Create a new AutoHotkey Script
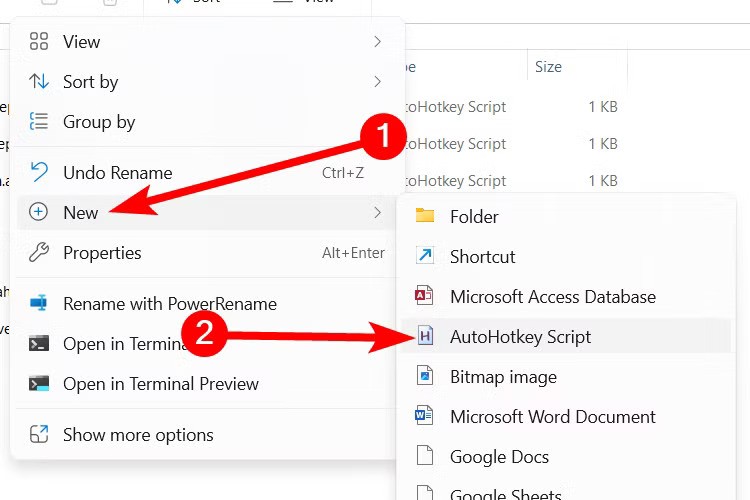The image size is (750, 500). pyautogui.click(x=566, y=337)
